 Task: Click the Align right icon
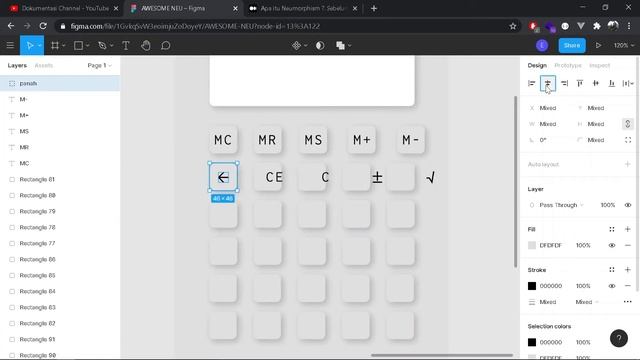click(x=564, y=83)
